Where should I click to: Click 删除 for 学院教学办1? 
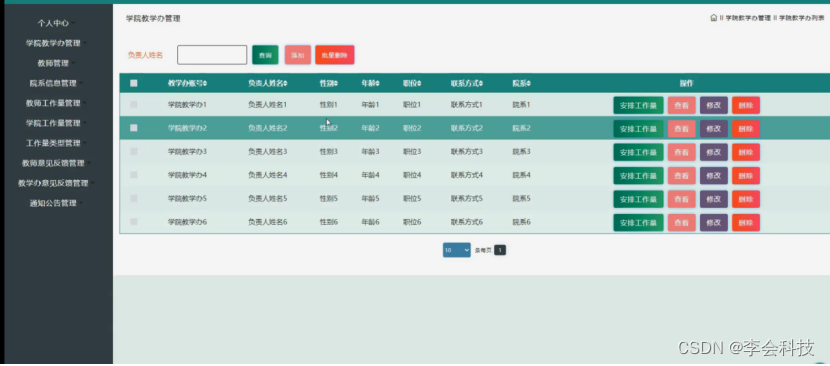pos(746,105)
